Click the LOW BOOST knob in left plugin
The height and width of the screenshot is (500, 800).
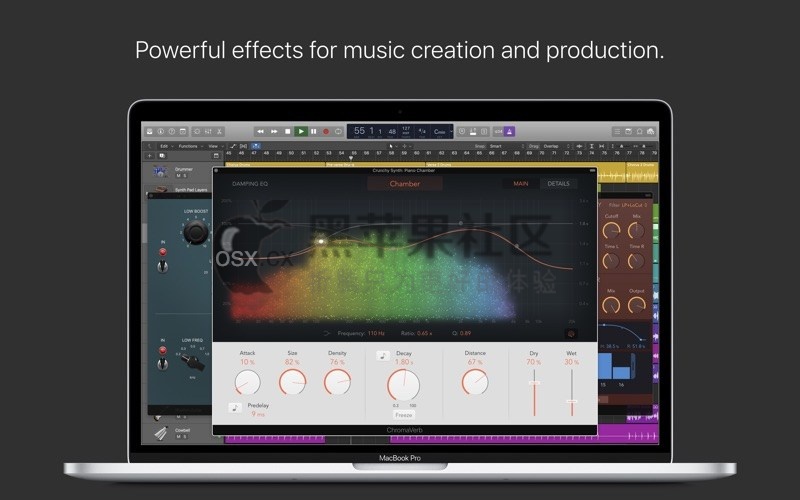[x=195, y=232]
